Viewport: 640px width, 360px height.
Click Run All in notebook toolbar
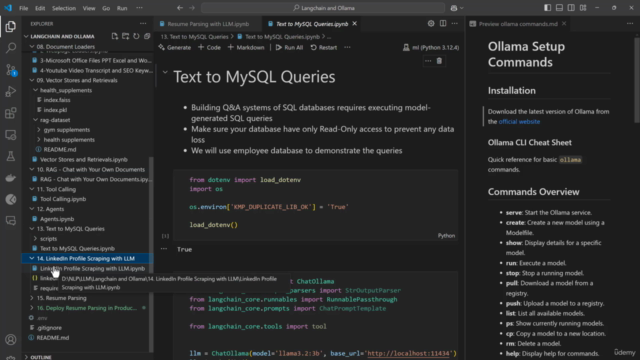289,47
